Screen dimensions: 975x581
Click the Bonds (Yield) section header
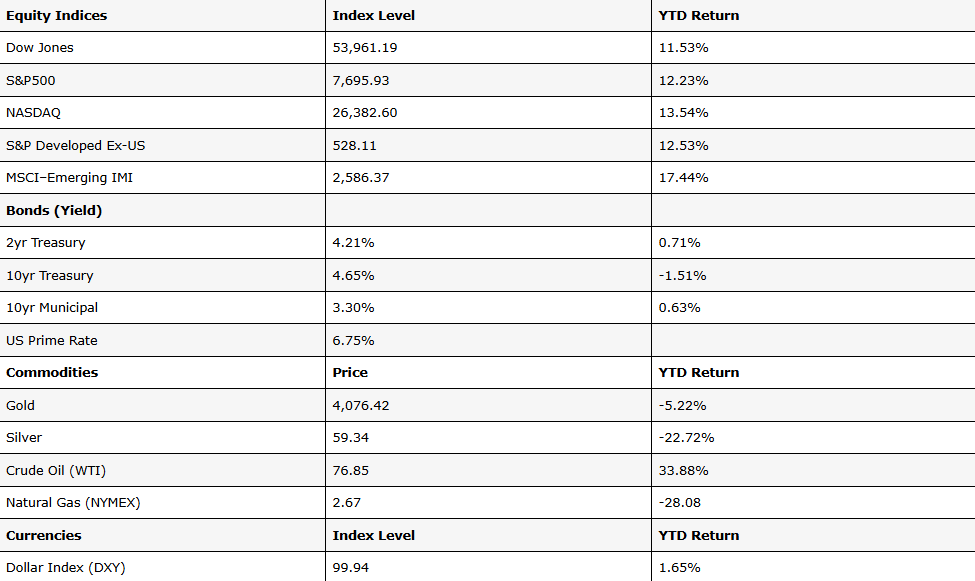pos(54,211)
